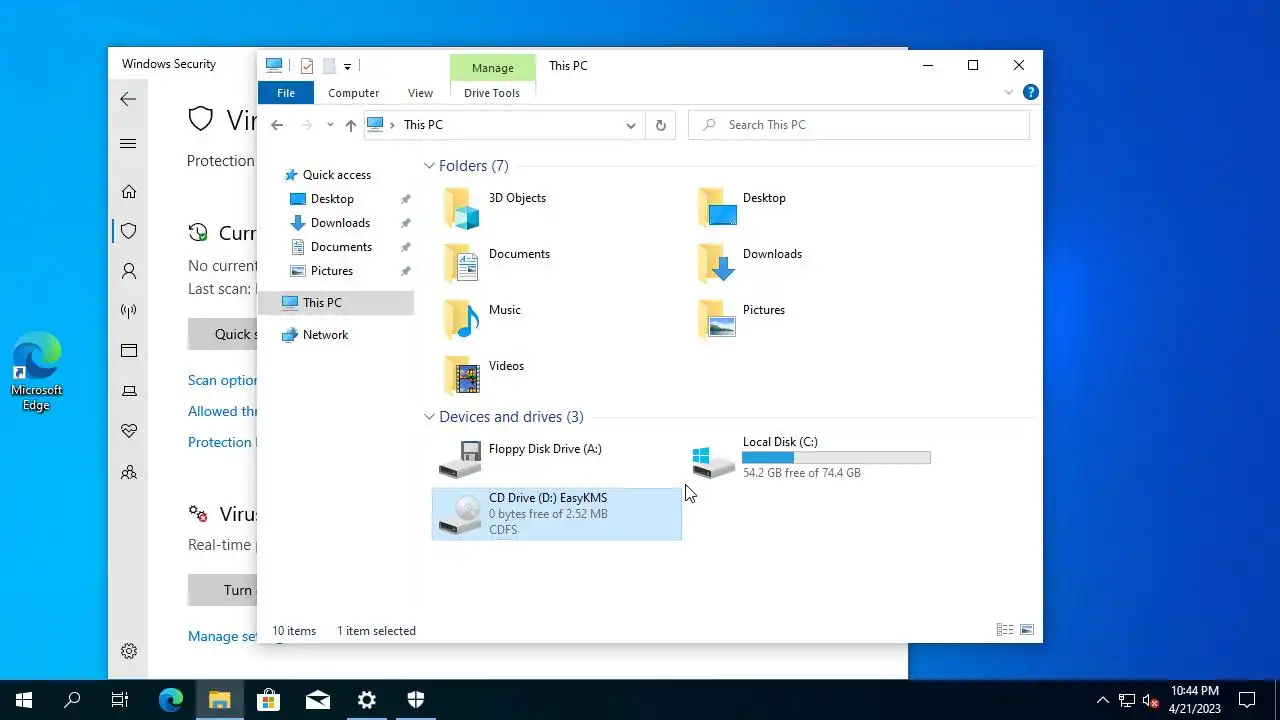Open Microsoft Store from taskbar
Screen dimensions: 1280x720
[268, 700]
